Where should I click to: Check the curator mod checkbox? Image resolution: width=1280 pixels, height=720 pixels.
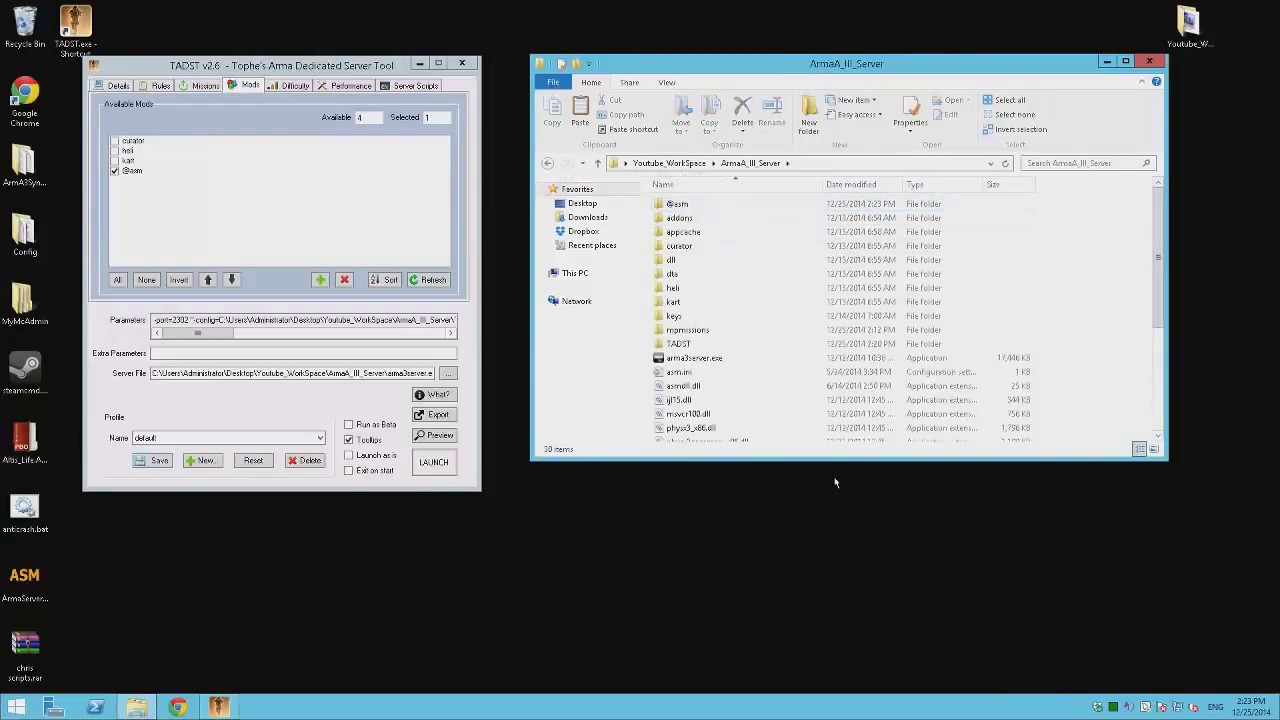tap(115, 141)
